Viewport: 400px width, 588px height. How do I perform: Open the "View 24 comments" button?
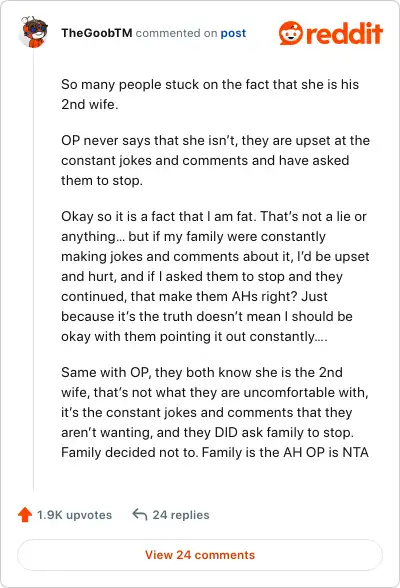tap(200, 555)
